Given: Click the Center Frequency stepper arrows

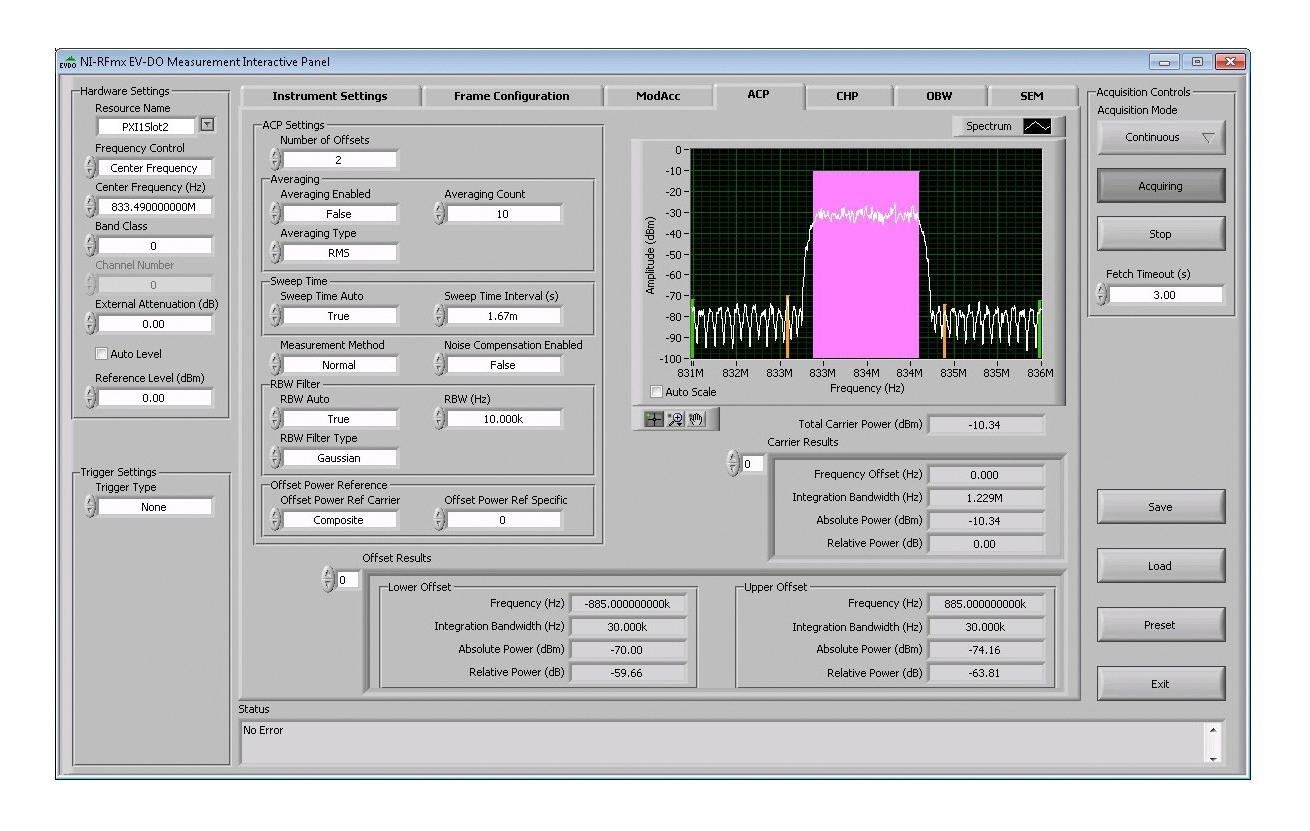Looking at the screenshot, I should coord(91,207).
